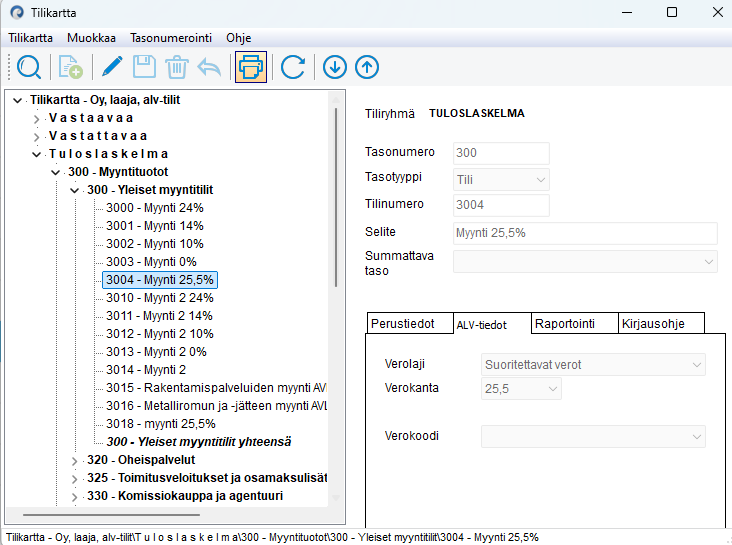Screen dimensions: 732x545
Task: Select account 3003 - Myynti 0%
Action: (x=151, y=262)
